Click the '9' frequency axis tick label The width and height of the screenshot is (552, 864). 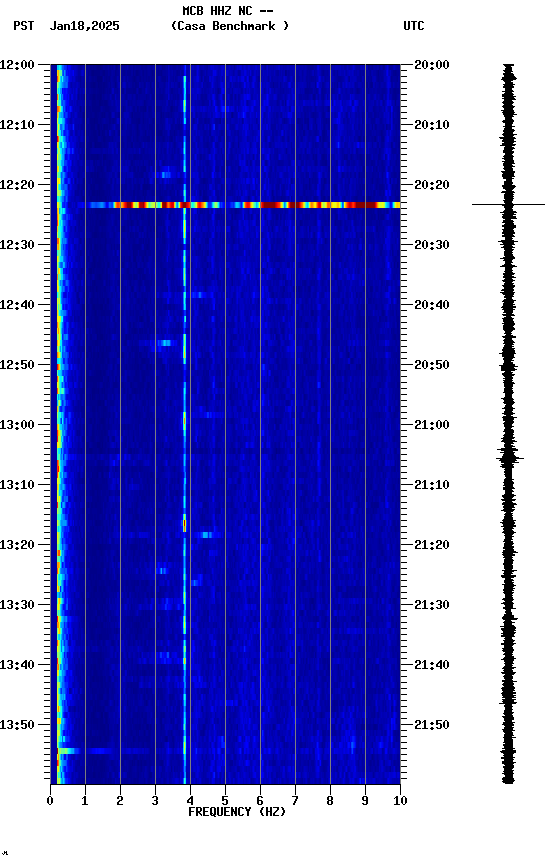[365, 801]
